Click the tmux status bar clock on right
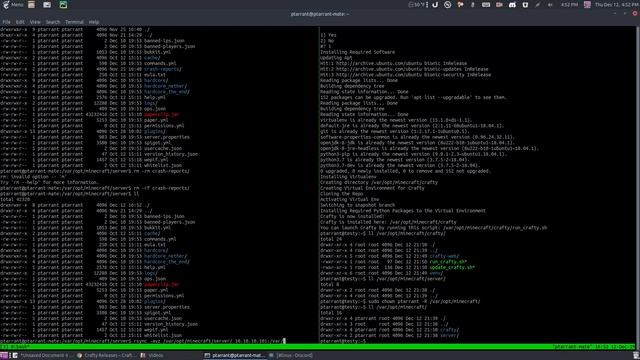Screen dimensions: 640x360 click(616, 347)
